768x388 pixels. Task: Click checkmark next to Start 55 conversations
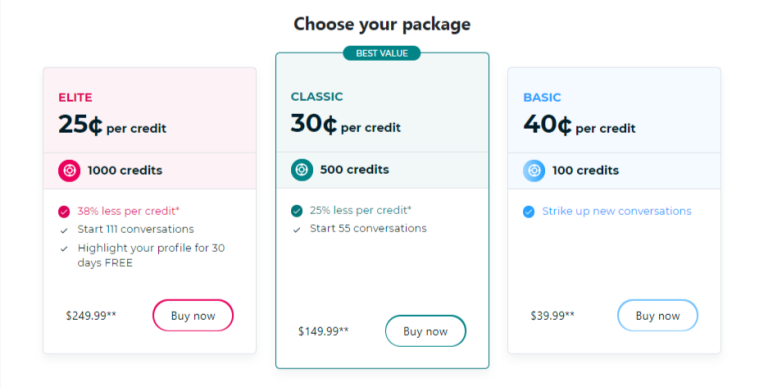[x=296, y=229]
